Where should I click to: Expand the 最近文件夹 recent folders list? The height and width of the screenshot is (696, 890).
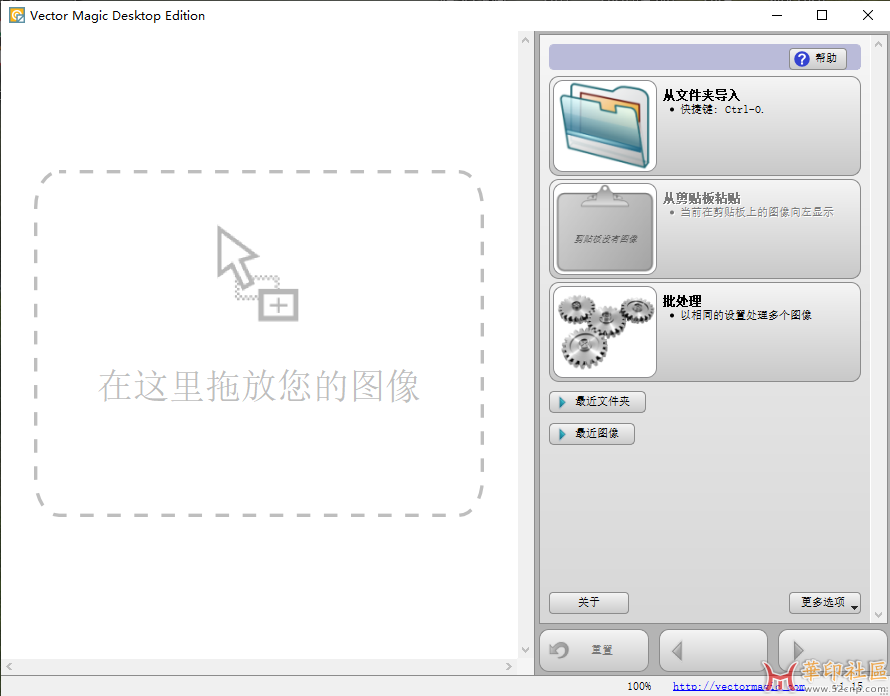point(597,402)
